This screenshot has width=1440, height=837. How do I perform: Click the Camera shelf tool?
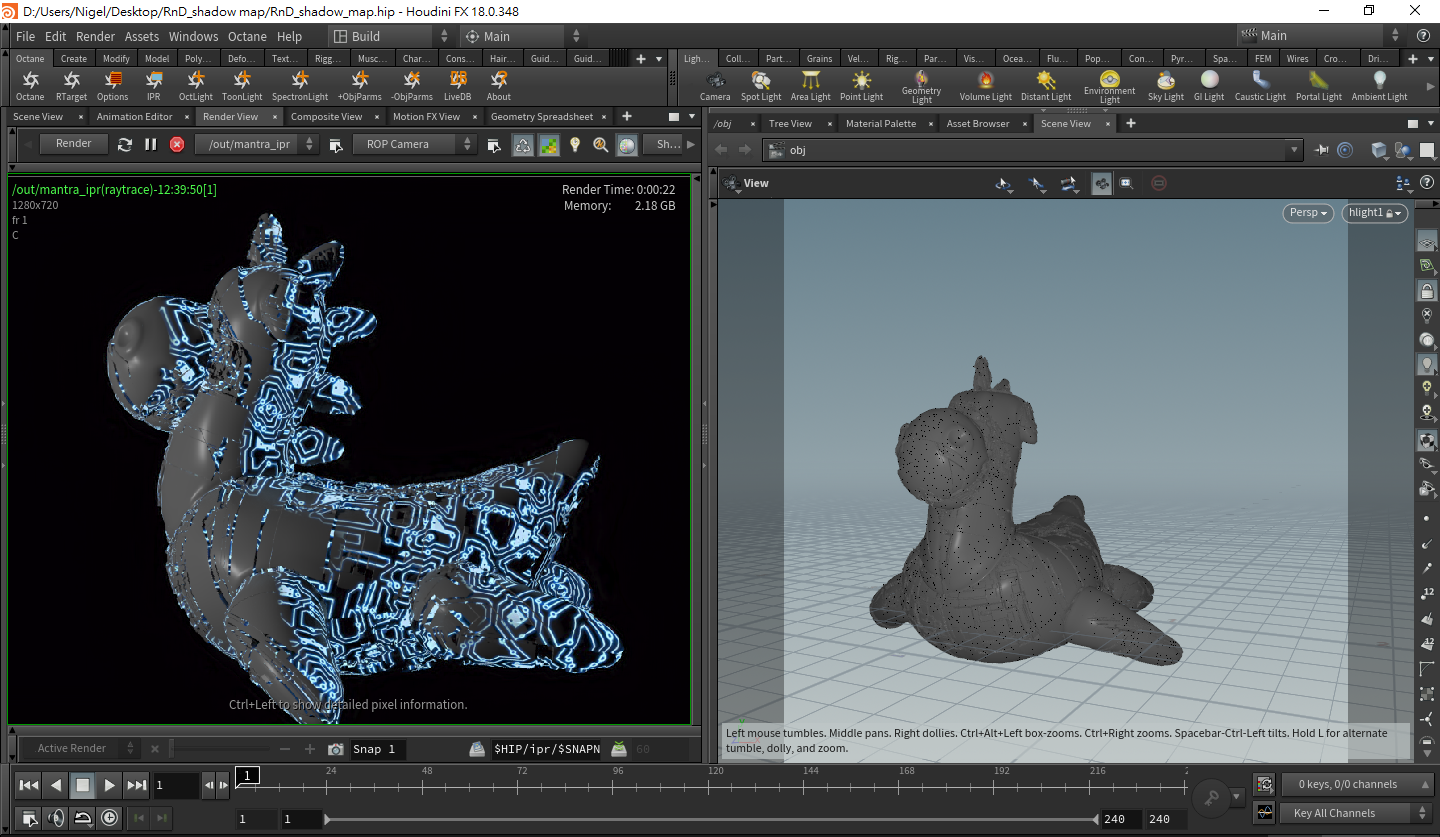click(715, 85)
